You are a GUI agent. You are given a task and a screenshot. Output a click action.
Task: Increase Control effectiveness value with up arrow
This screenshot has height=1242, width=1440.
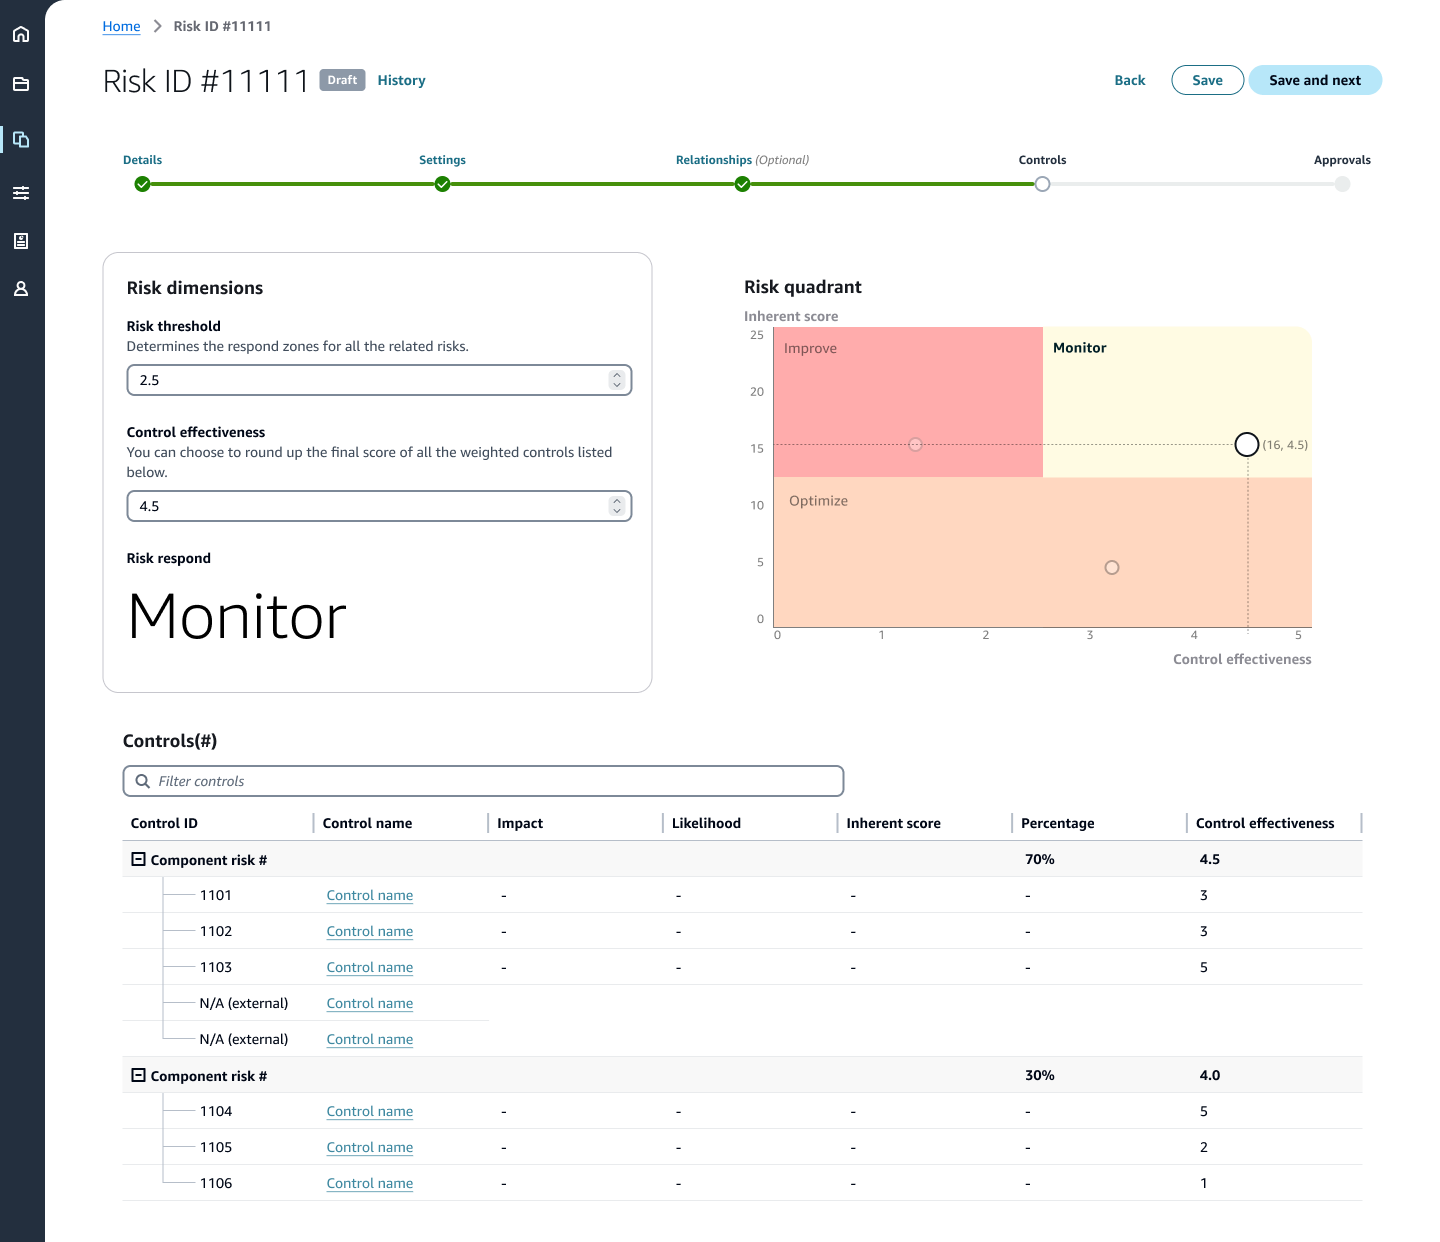pos(617,501)
